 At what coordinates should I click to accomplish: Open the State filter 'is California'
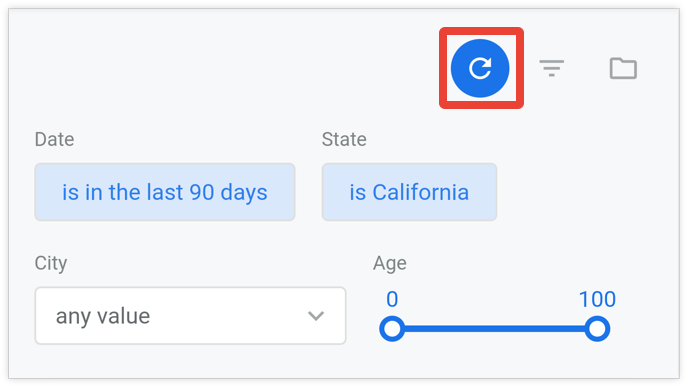(409, 192)
